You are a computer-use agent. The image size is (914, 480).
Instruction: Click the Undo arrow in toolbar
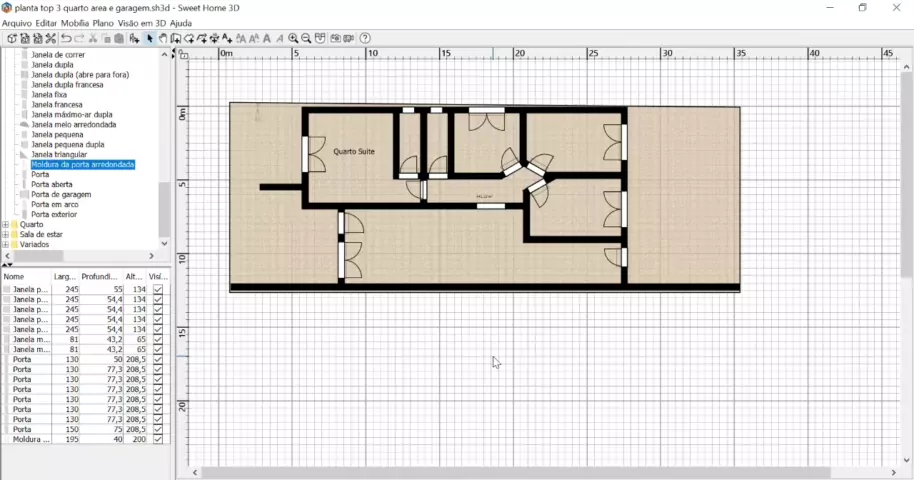[x=66, y=39]
